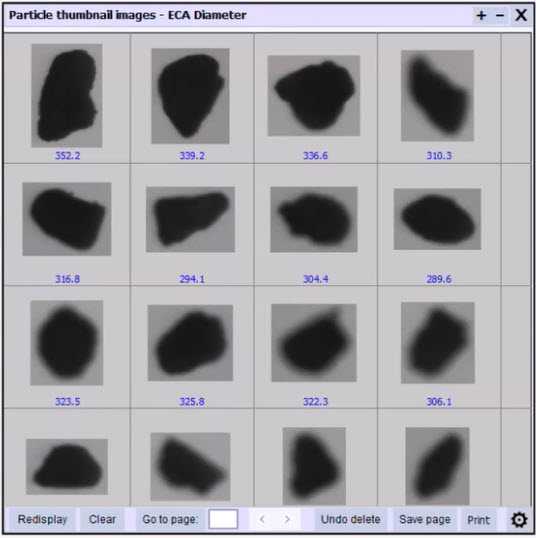
Task: Close the particle thumbnail window with X
Action: [521, 15]
